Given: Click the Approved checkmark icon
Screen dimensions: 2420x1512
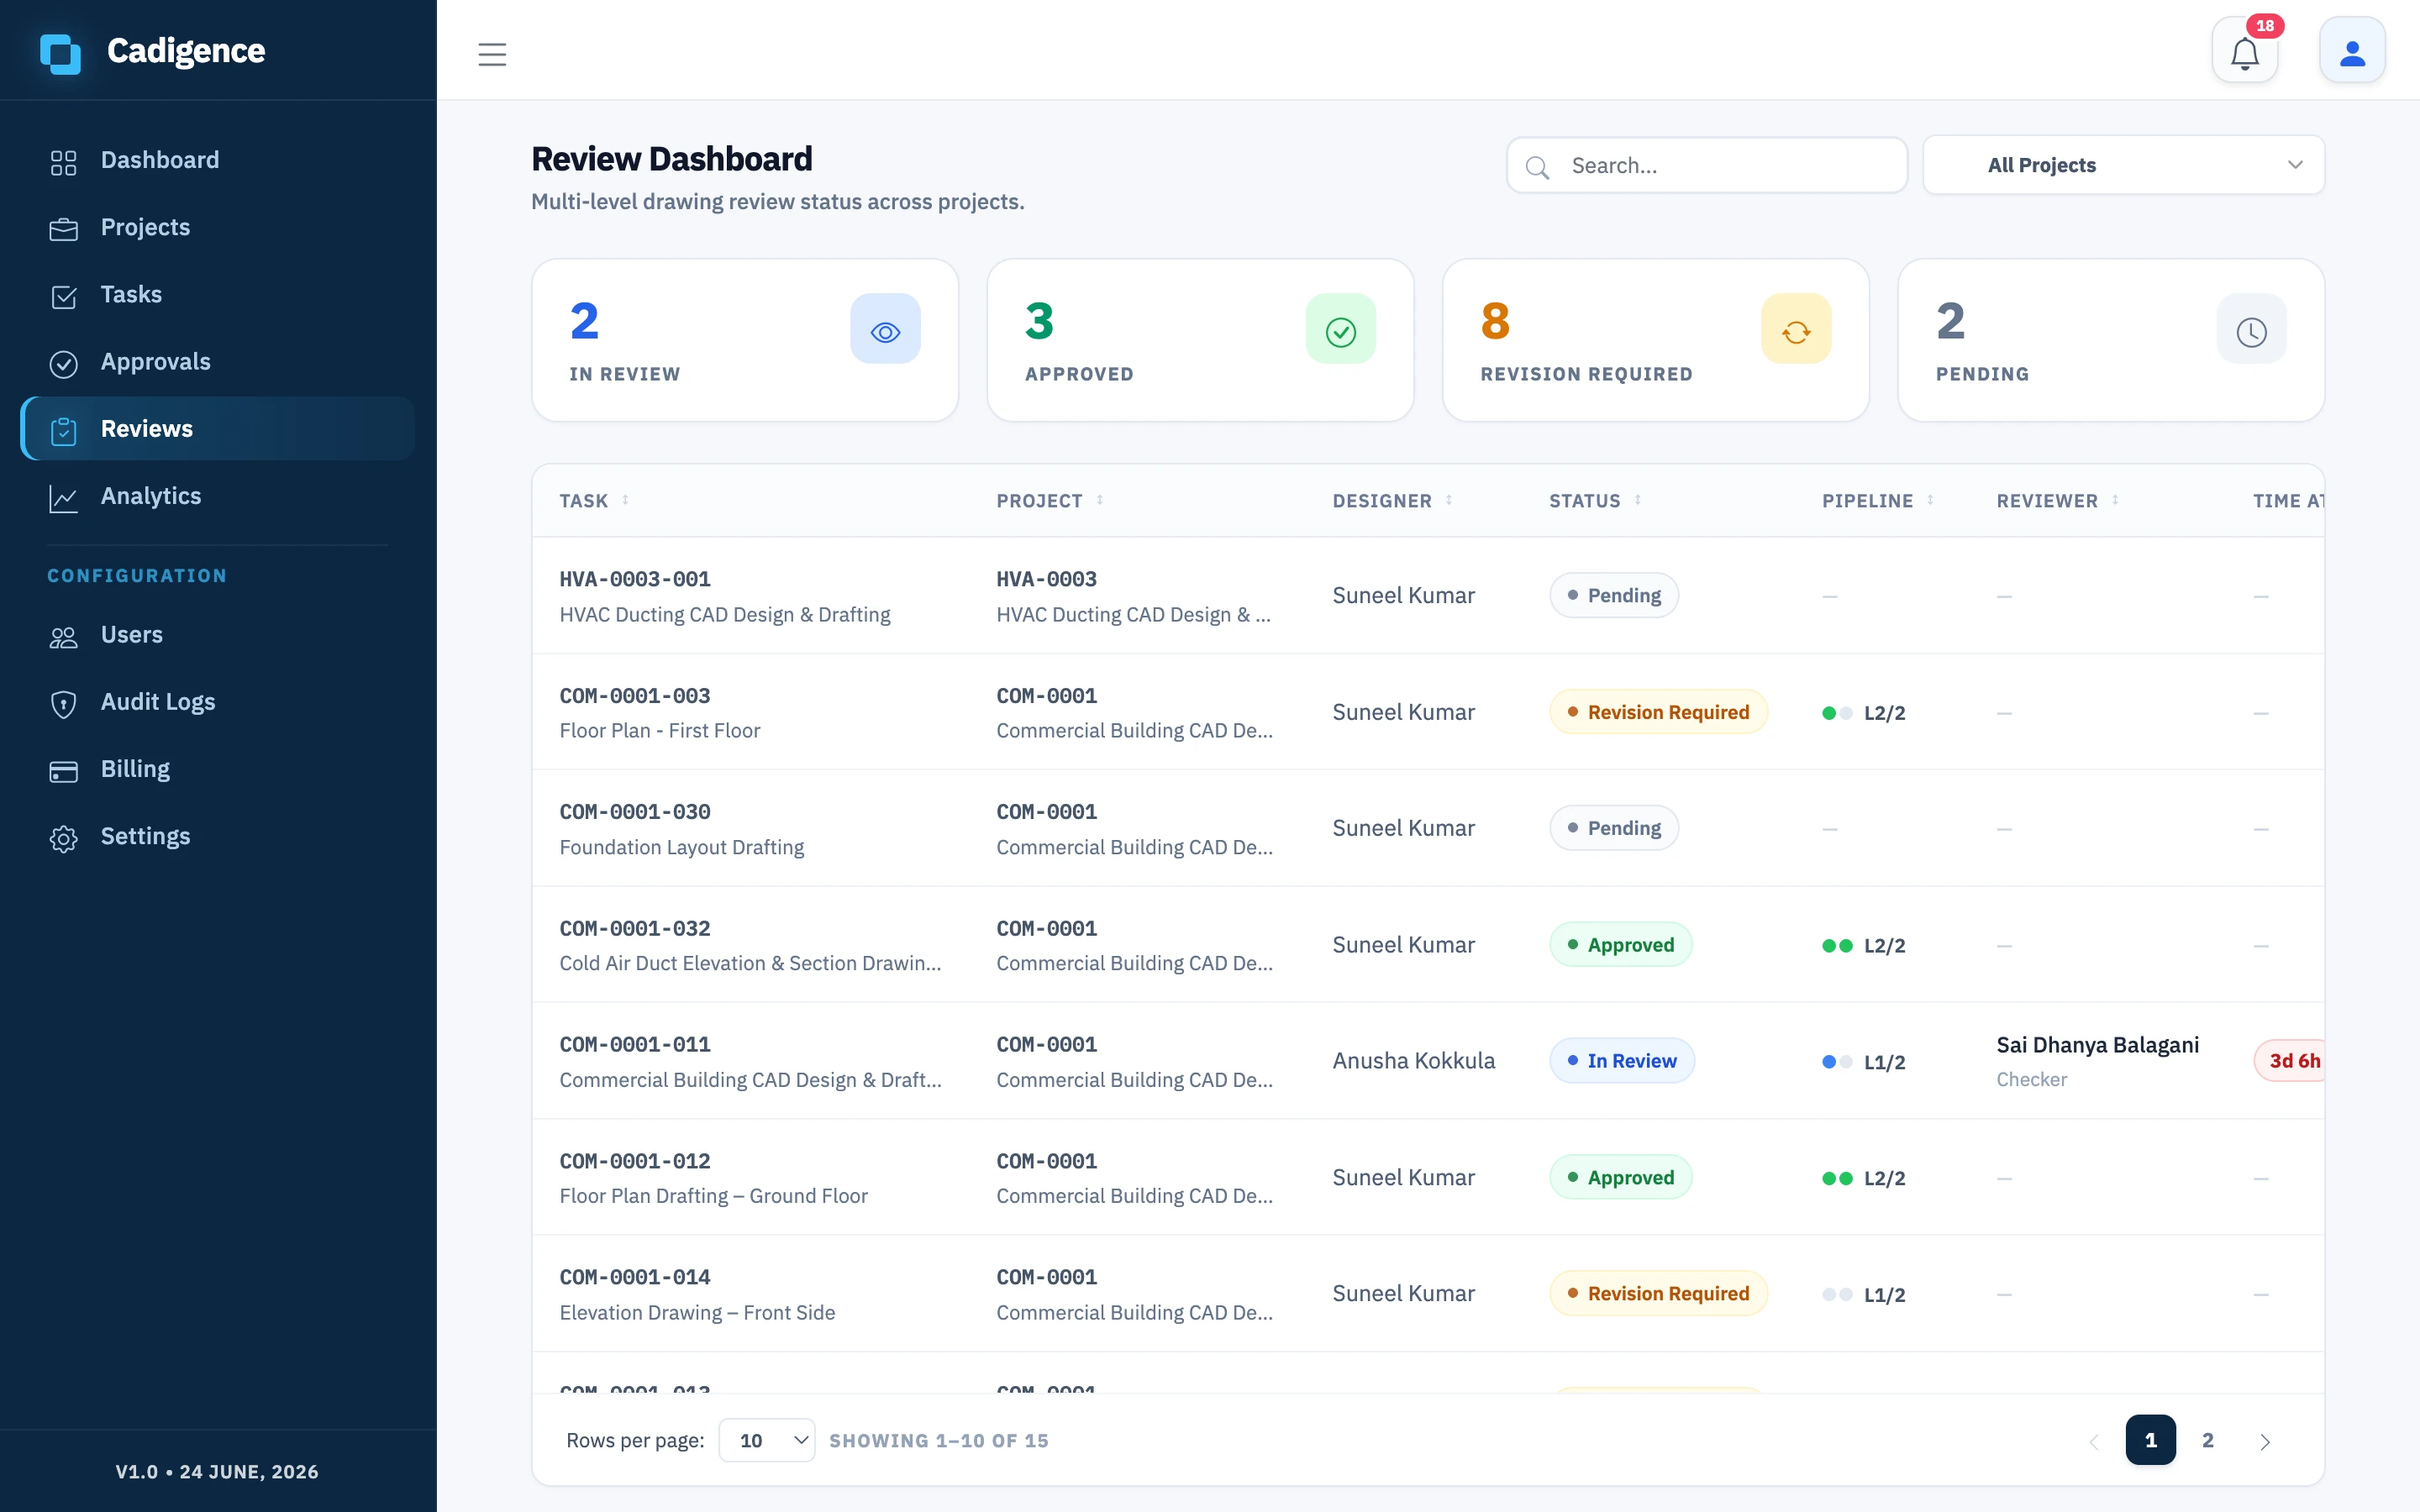Looking at the screenshot, I should pyautogui.click(x=1340, y=329).
